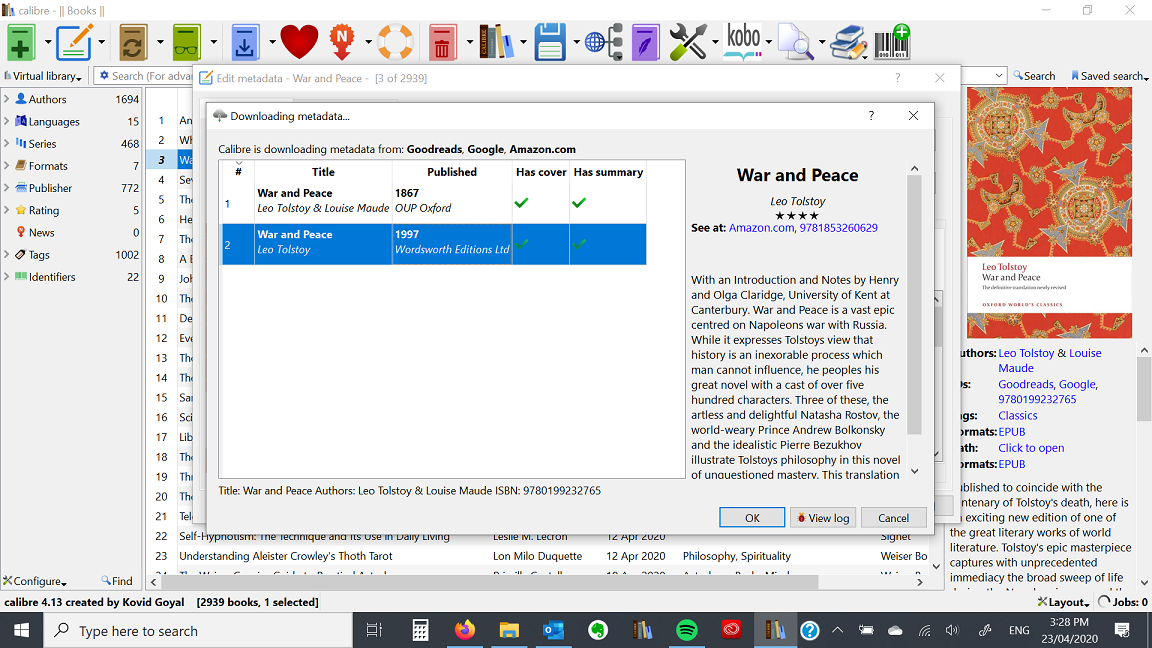Open the Calibre library bookshelf icon
The height and width of the screenshot is (648, 1152).
click(496, 42)
